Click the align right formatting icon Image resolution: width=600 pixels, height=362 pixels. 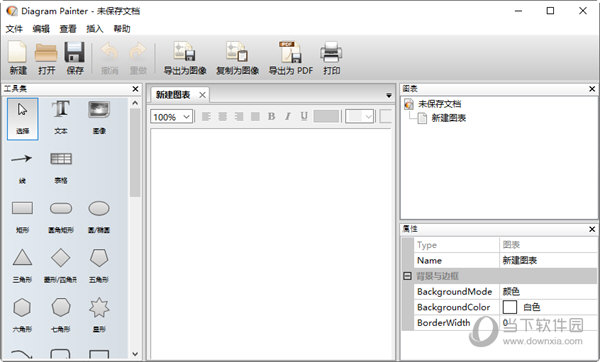tap(239, 116)
